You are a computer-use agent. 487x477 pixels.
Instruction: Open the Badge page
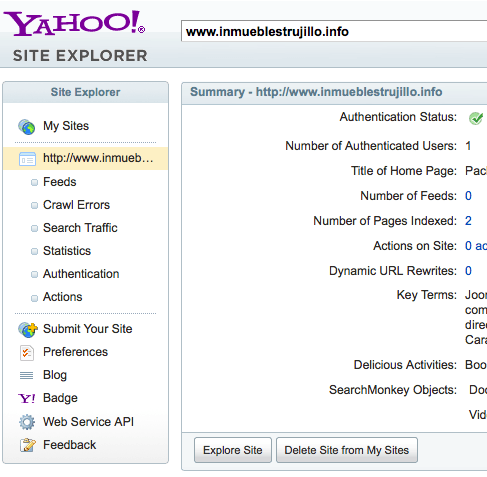(60, 398)
